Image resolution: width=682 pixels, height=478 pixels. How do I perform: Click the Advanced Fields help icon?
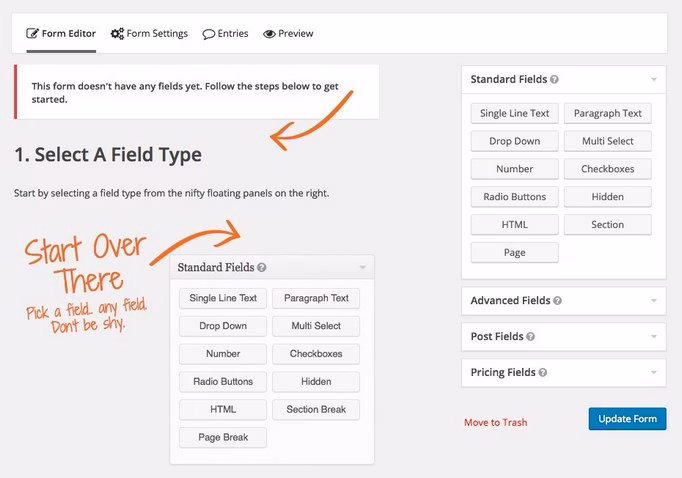pos(557,301)
